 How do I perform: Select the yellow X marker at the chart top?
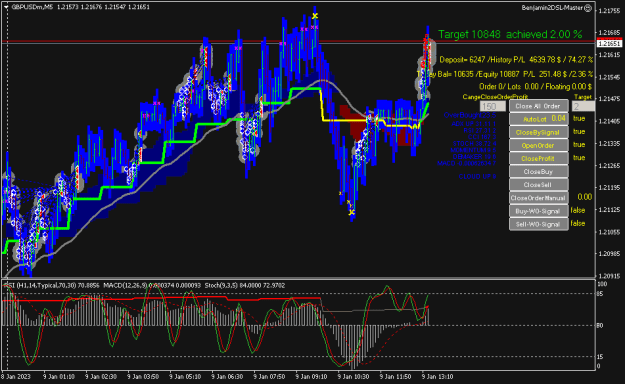coord(315,16)
